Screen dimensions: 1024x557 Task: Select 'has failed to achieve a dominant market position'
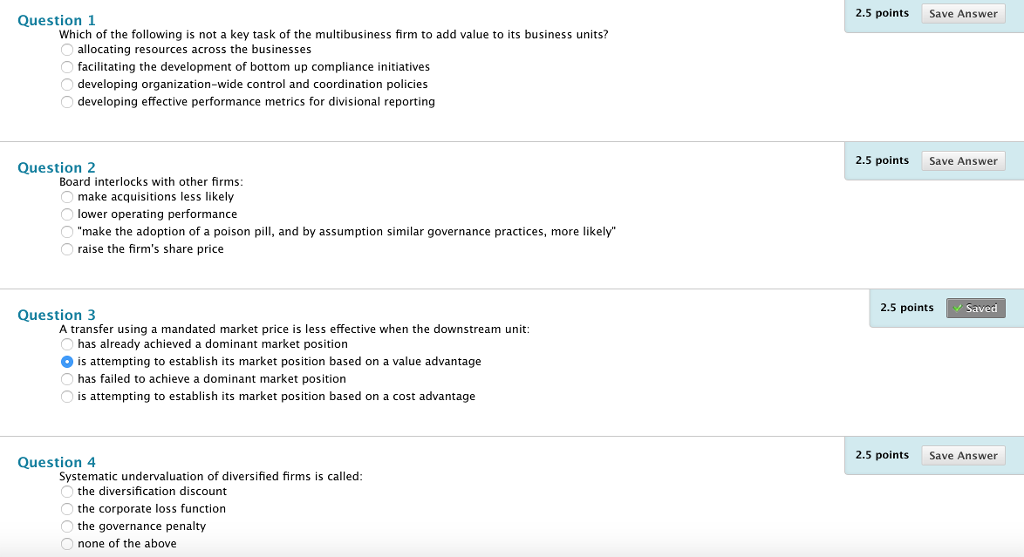(67, 379)
